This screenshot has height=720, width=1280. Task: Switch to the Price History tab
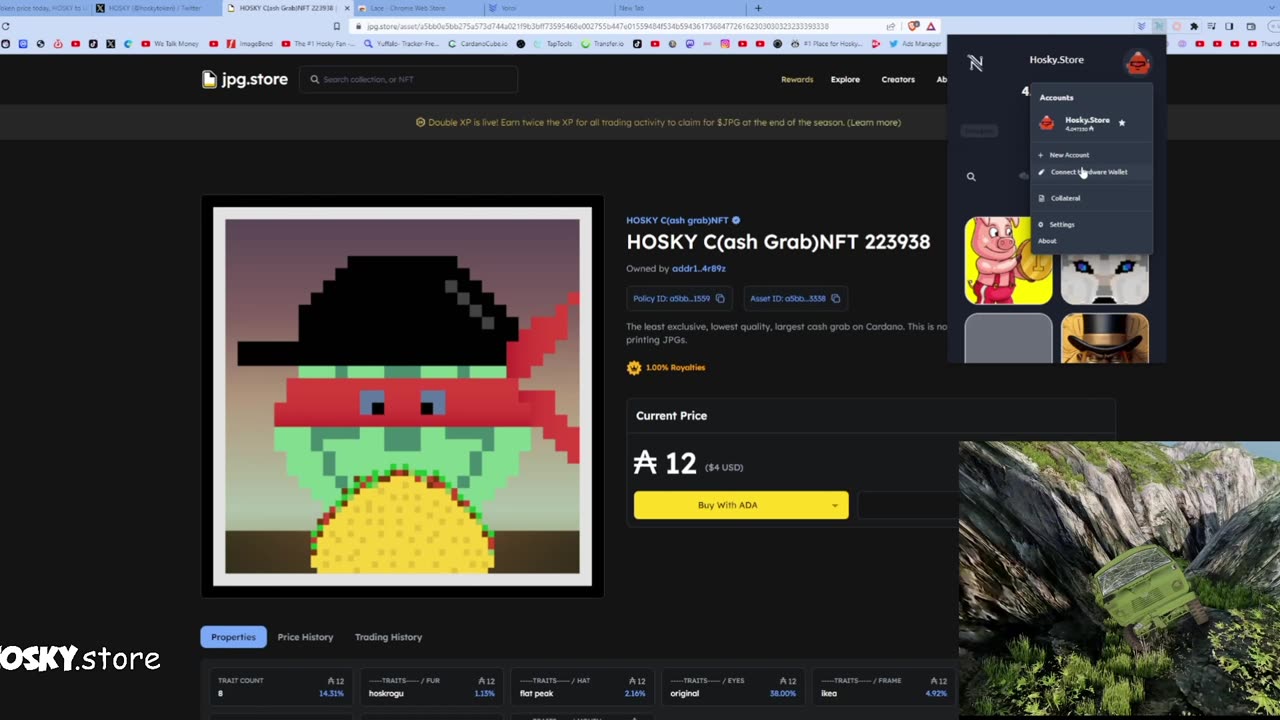tap(305, 637)
